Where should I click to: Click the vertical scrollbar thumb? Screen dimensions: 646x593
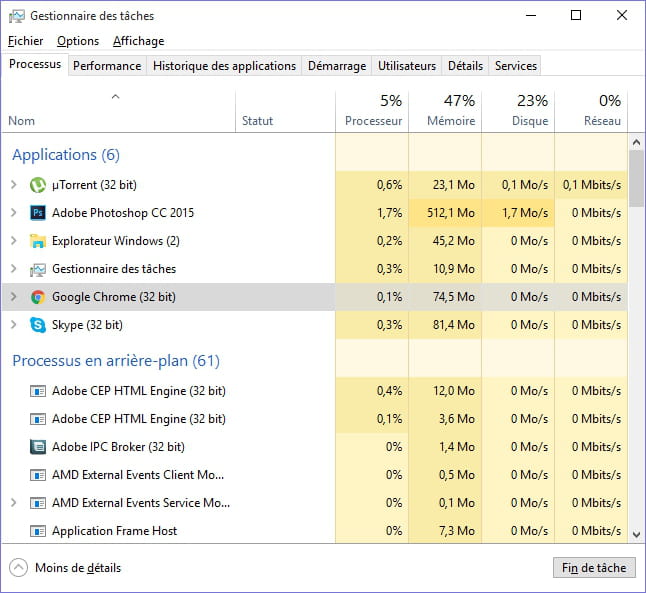636,178
